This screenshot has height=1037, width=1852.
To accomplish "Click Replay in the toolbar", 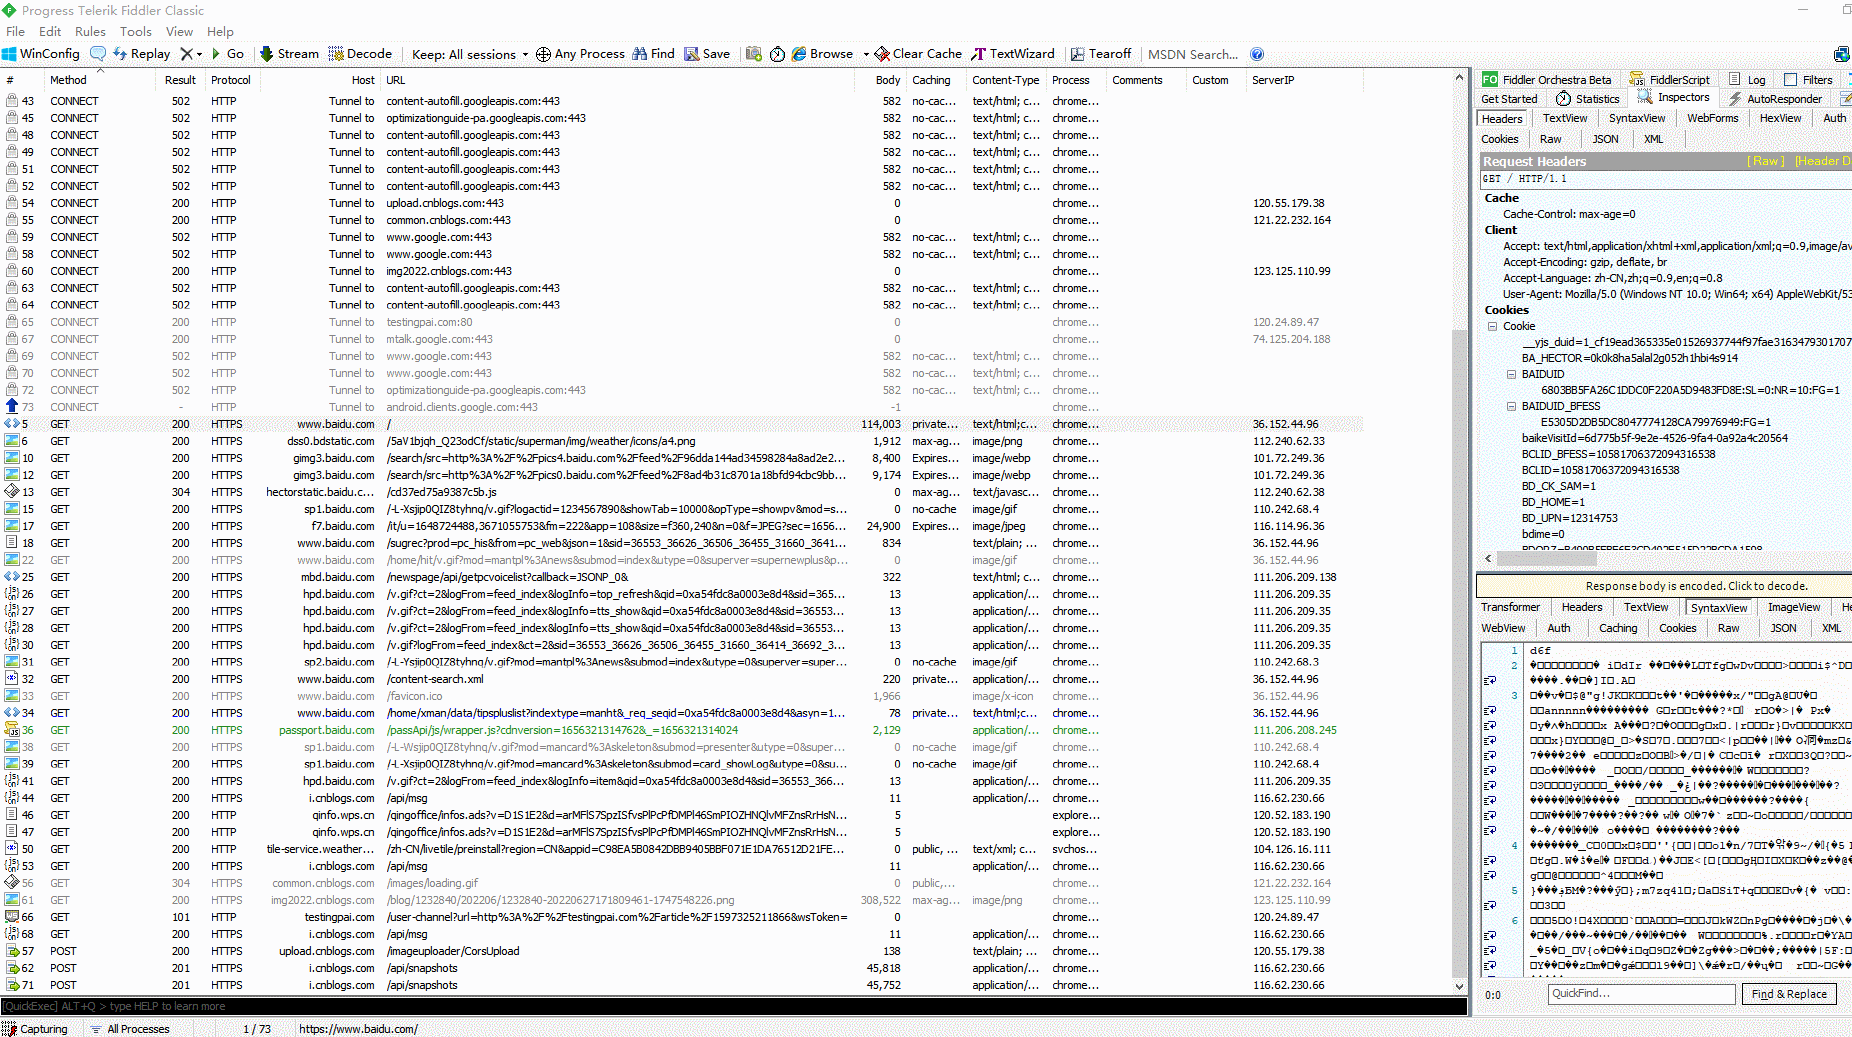I will 141,54.
